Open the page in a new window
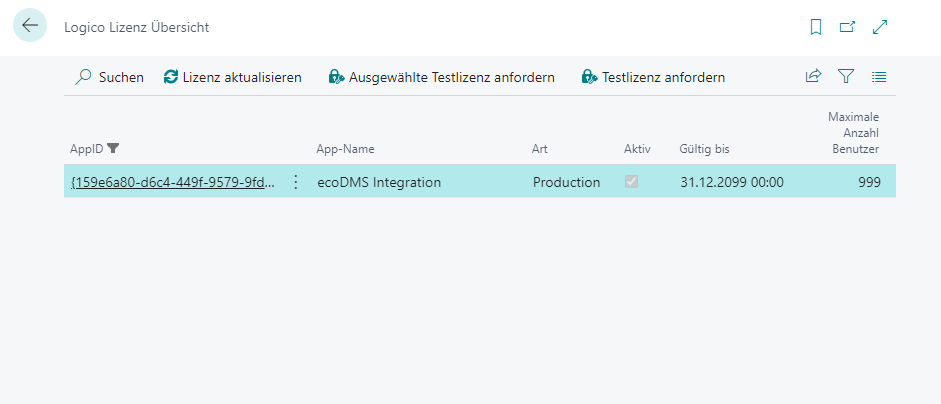The image size is (941, 404). 847,27
